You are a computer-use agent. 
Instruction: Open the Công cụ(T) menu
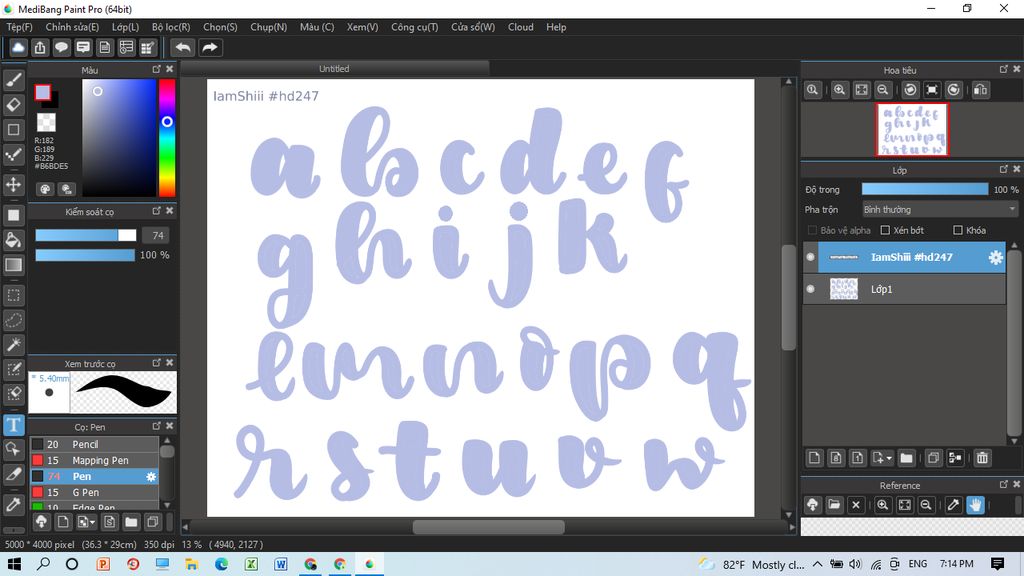coord(415,27)
